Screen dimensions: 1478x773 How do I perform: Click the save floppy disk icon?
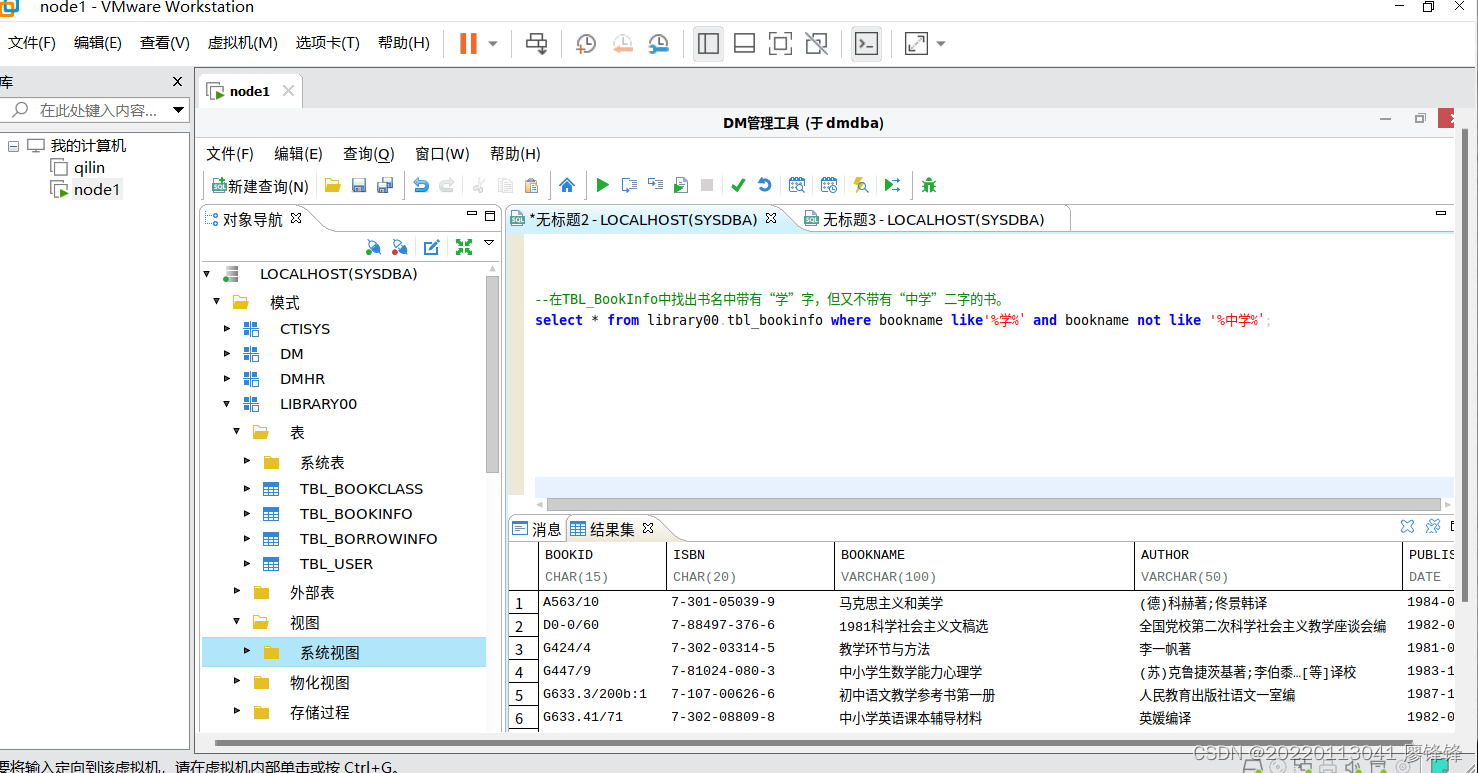coord(359,185)
